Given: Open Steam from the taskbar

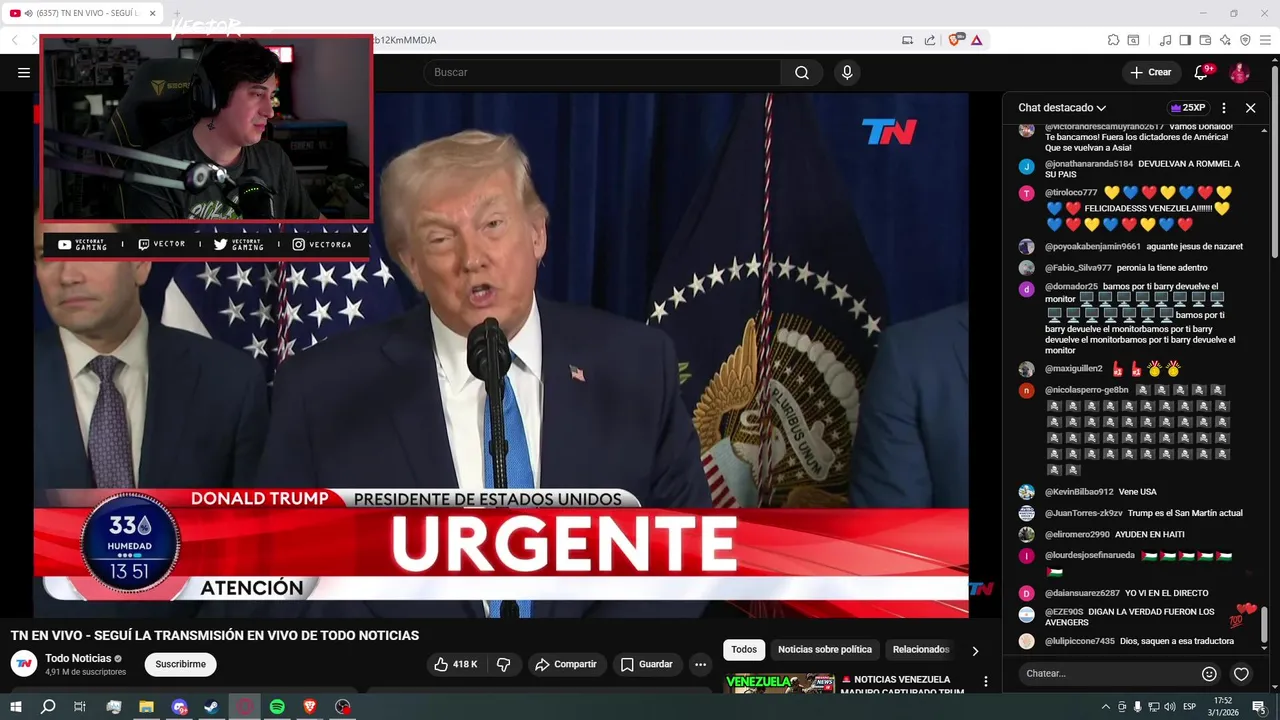Looking at the screenshot, I should 212,707.
